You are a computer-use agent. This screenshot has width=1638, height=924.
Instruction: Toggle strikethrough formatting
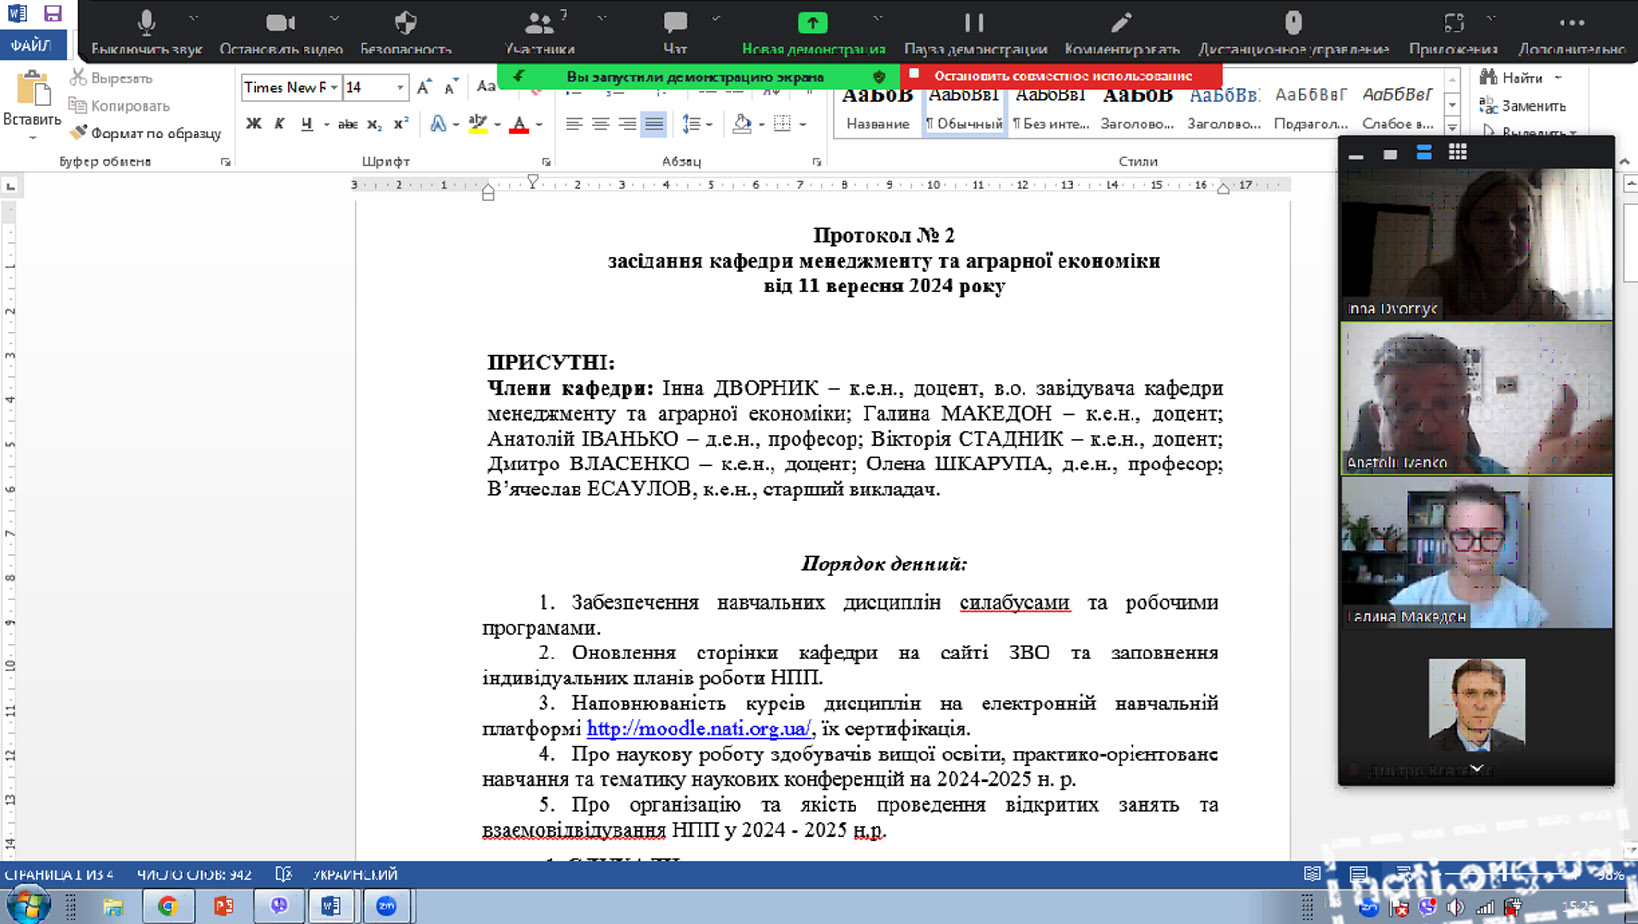click(x=348, y=124)
